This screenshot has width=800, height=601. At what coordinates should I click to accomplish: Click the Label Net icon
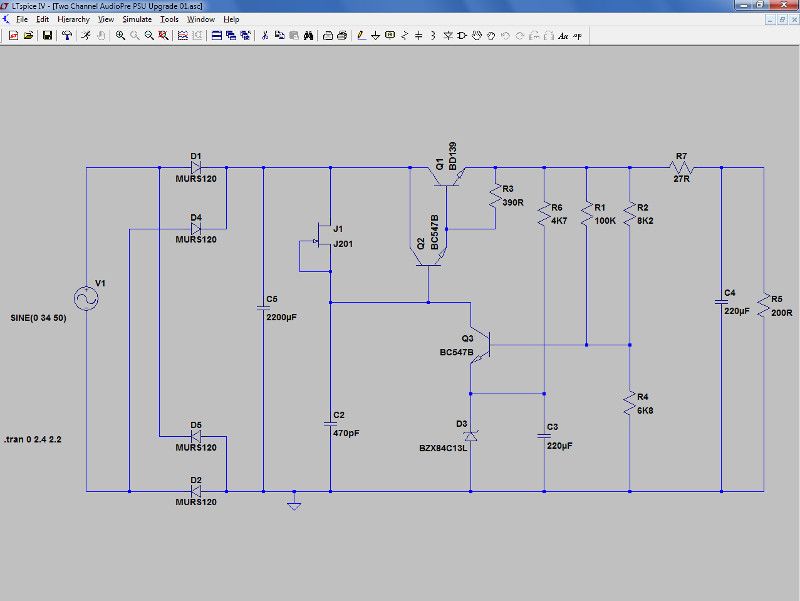390,36
